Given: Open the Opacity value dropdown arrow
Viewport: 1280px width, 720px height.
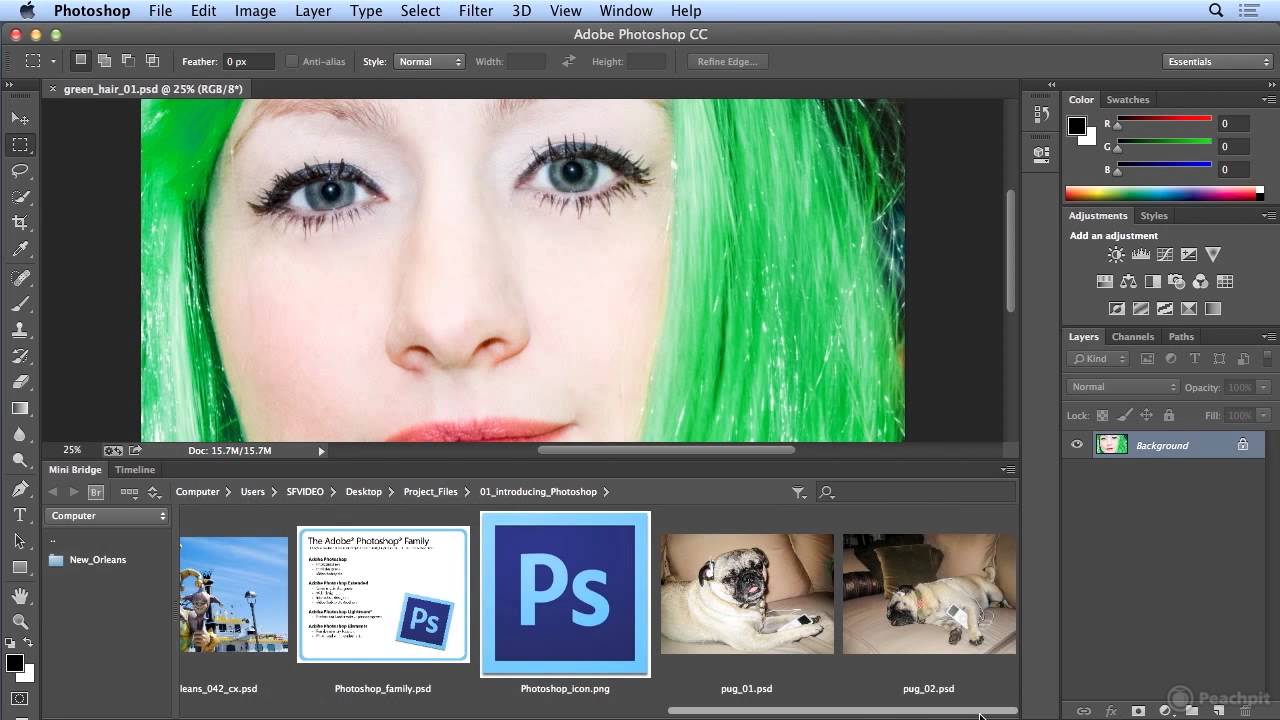Looking at the screenshot, I should (x=1264, y=387).
